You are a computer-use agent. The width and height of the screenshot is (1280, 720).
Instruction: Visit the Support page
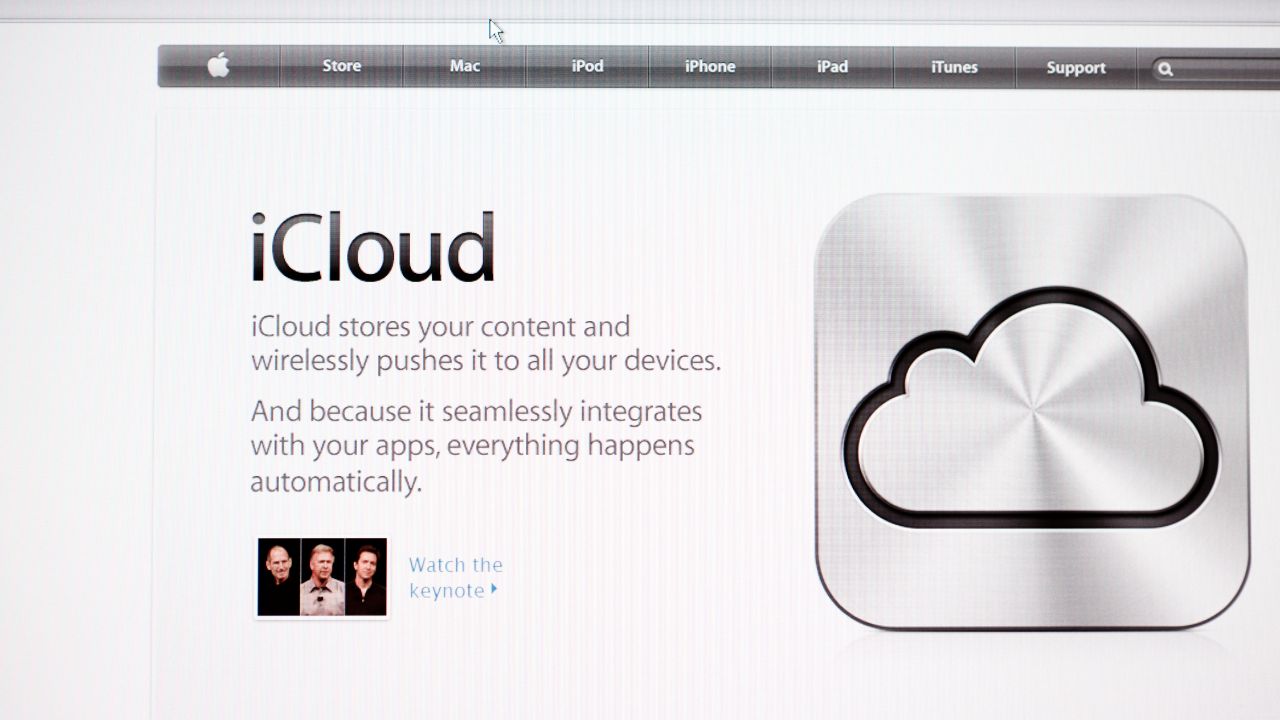point(1075,68)
